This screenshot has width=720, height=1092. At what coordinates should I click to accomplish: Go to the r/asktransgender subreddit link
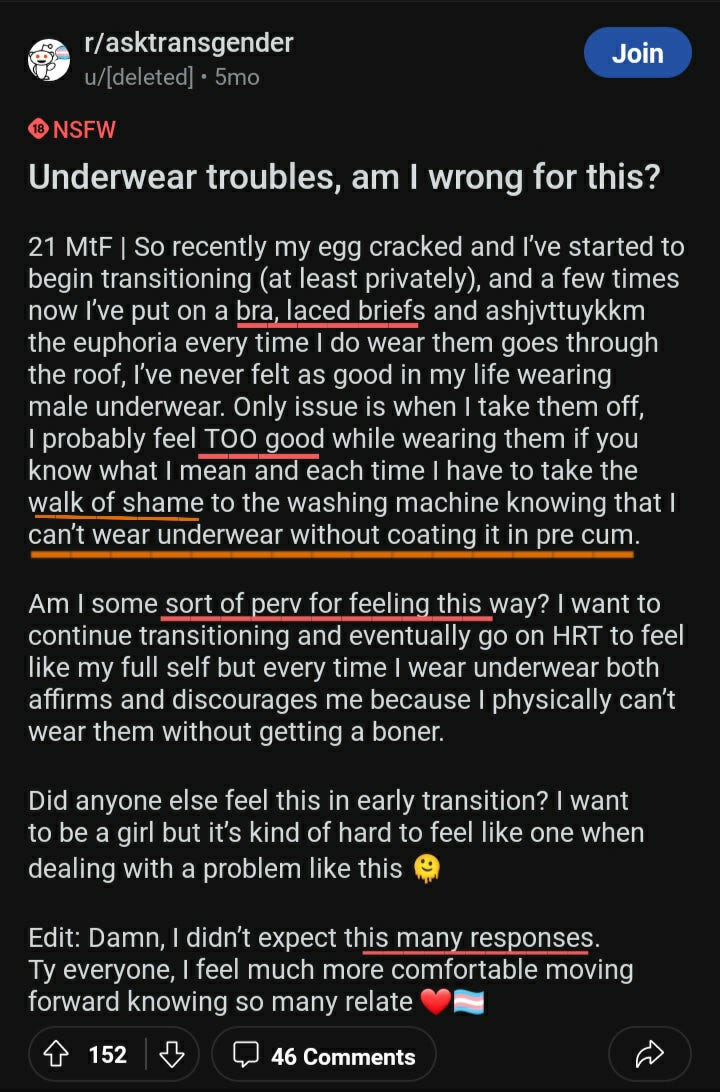point(189,43)
